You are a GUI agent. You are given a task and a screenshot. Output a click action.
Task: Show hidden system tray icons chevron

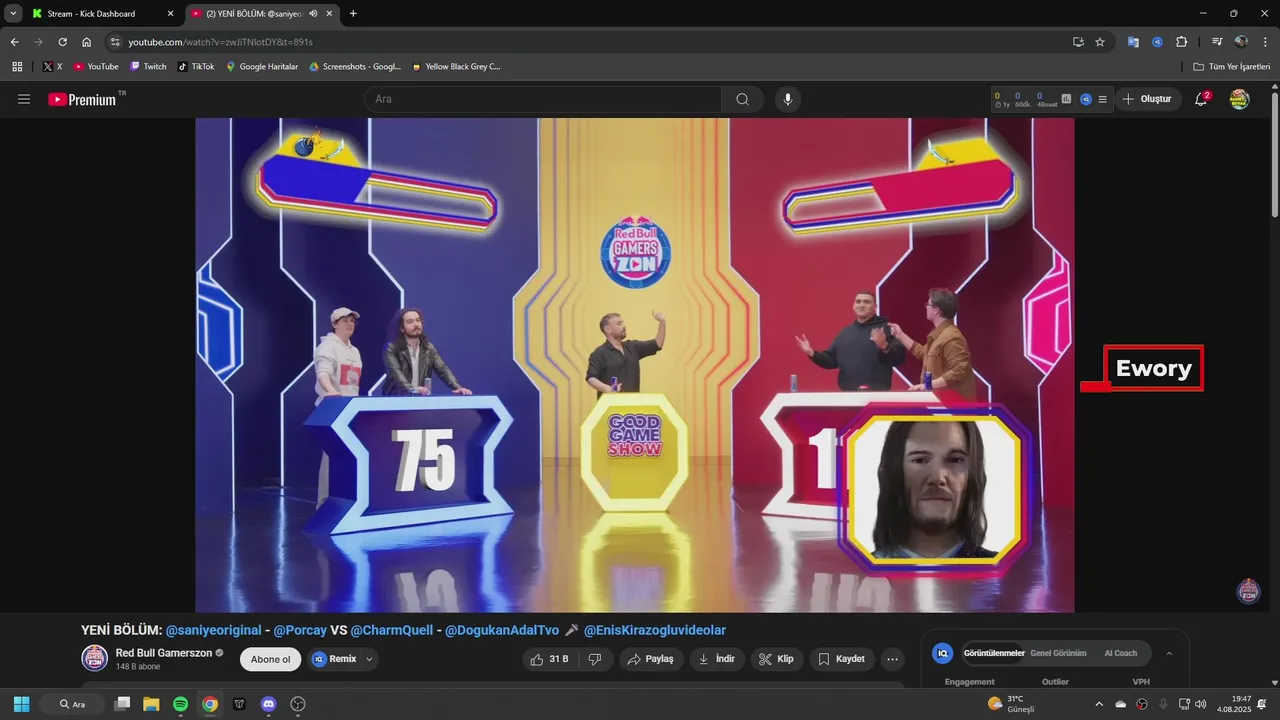click(1099, 704)
